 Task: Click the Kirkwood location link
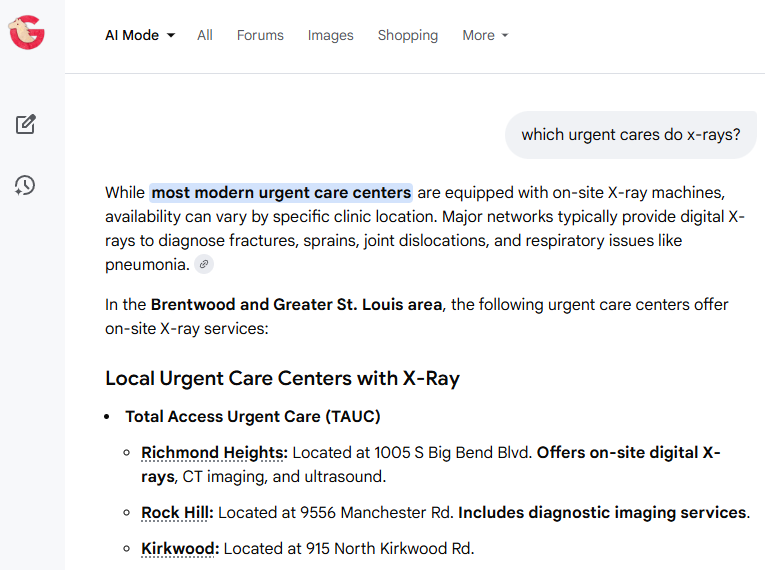pyautogui.click(x=180, y=548)
